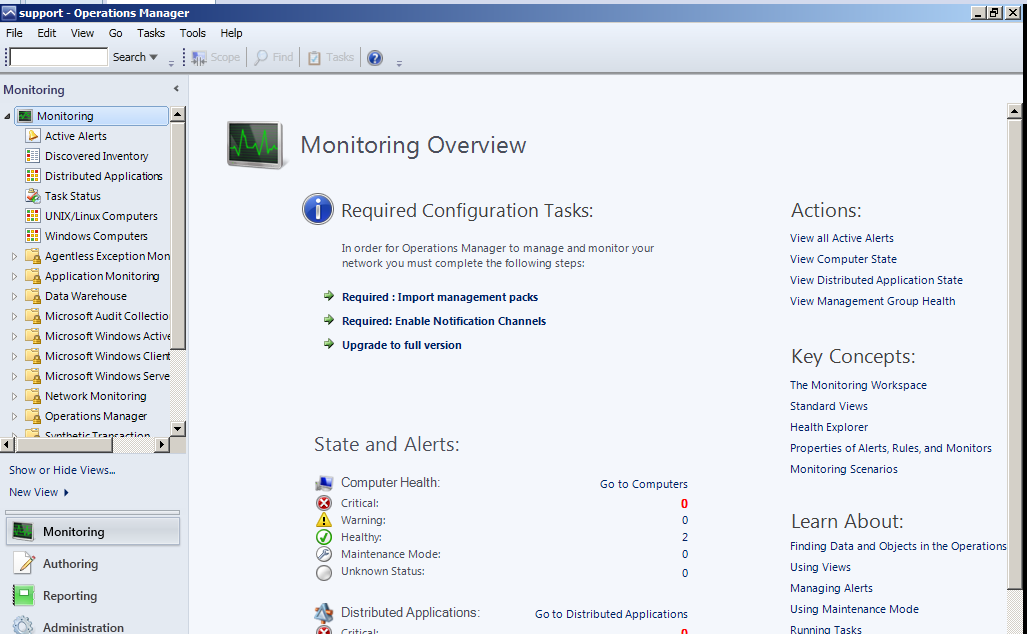Open the Go menu
Viewport: 1027px width, 634px height.
[x=115, y=33]
